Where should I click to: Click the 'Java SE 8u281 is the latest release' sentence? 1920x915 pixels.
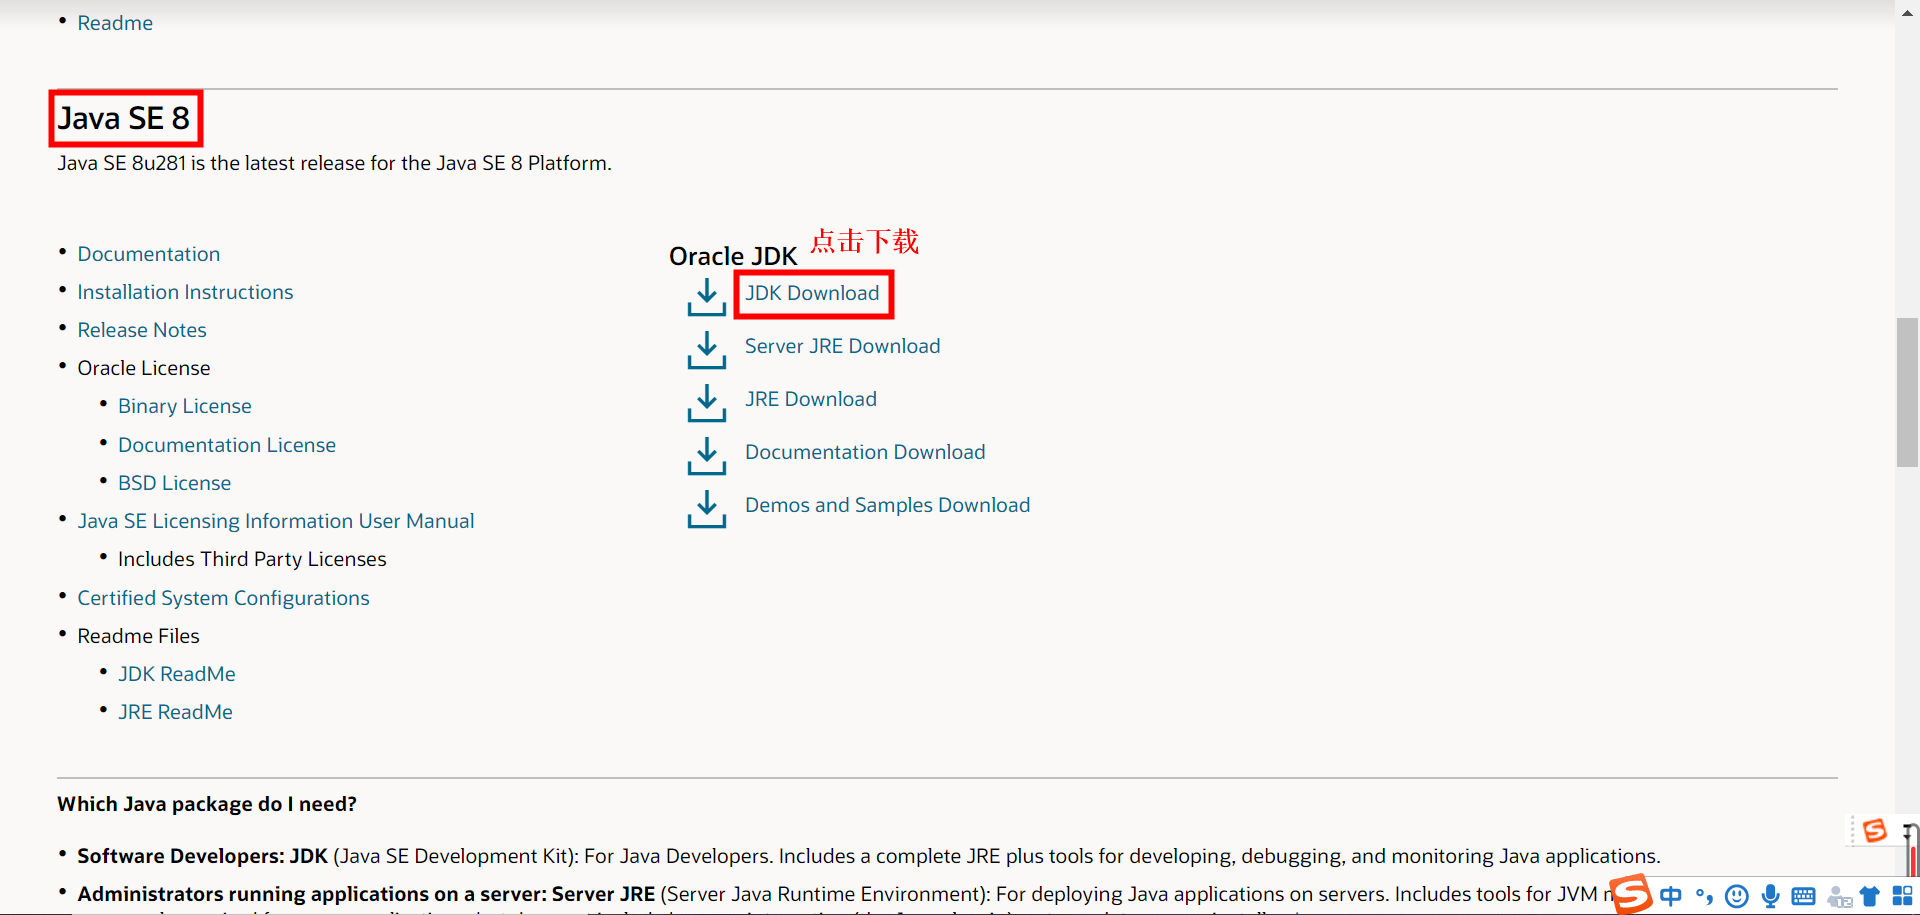(x=334, y=163)
